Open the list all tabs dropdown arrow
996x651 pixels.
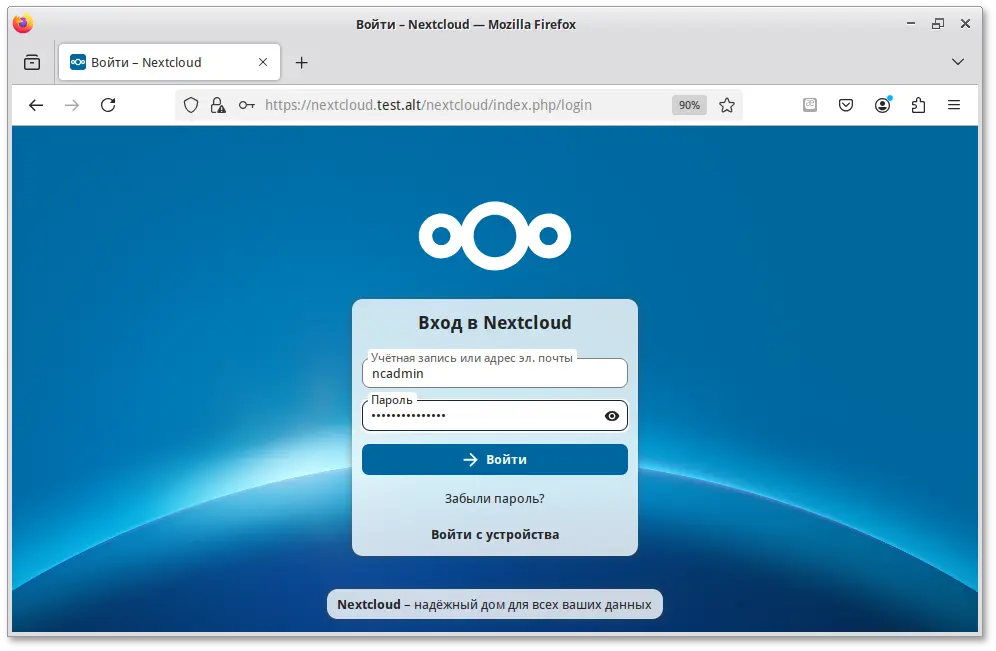[x=958, y=61]
